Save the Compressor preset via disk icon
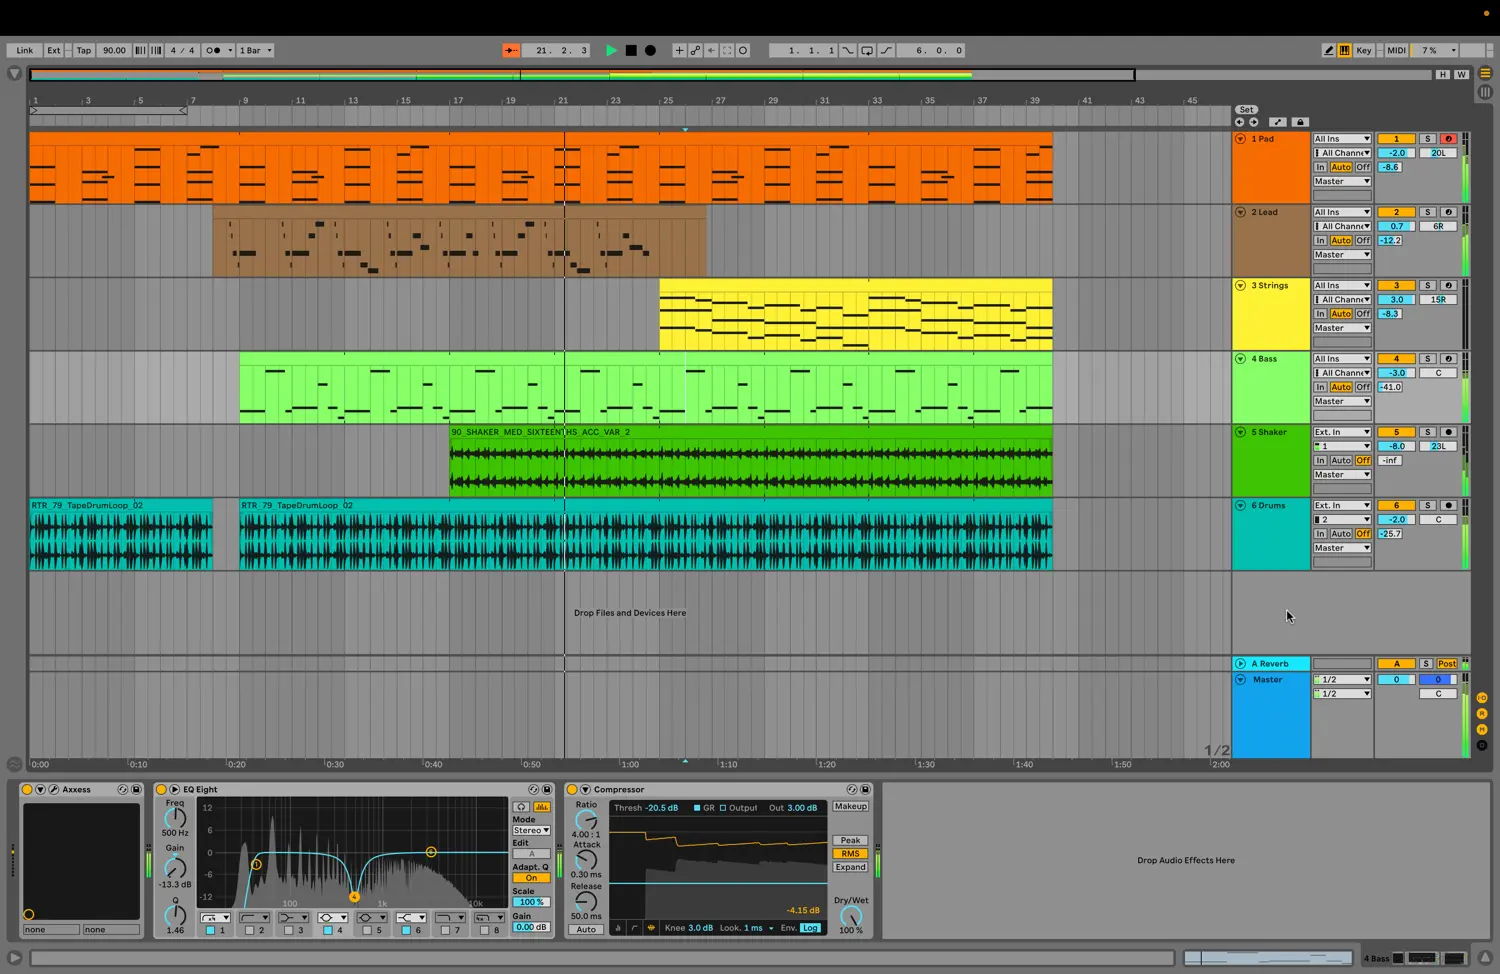Viewport: 1500px width, 974px height. pyautogui.click(x=865, y=789)
